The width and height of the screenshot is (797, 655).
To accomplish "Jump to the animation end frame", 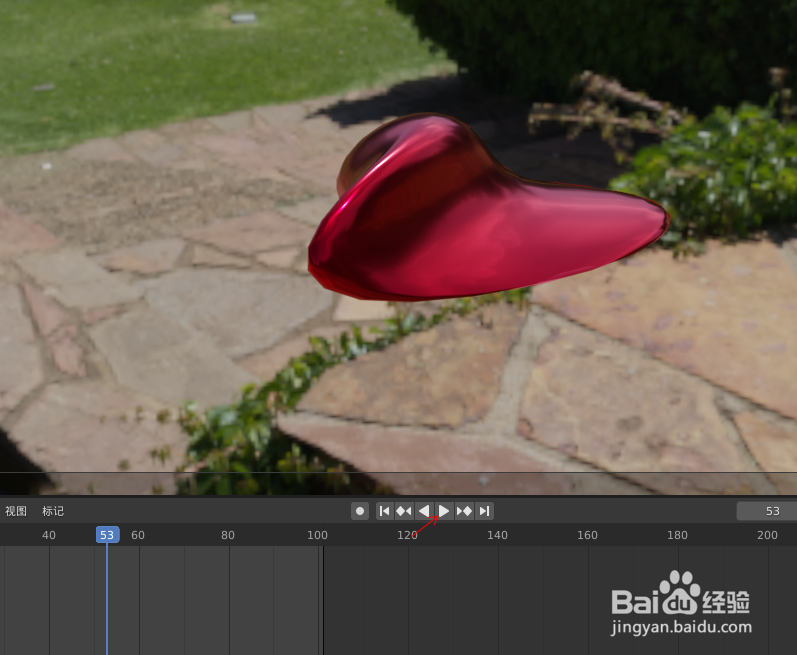I will (x=484, y=511).
